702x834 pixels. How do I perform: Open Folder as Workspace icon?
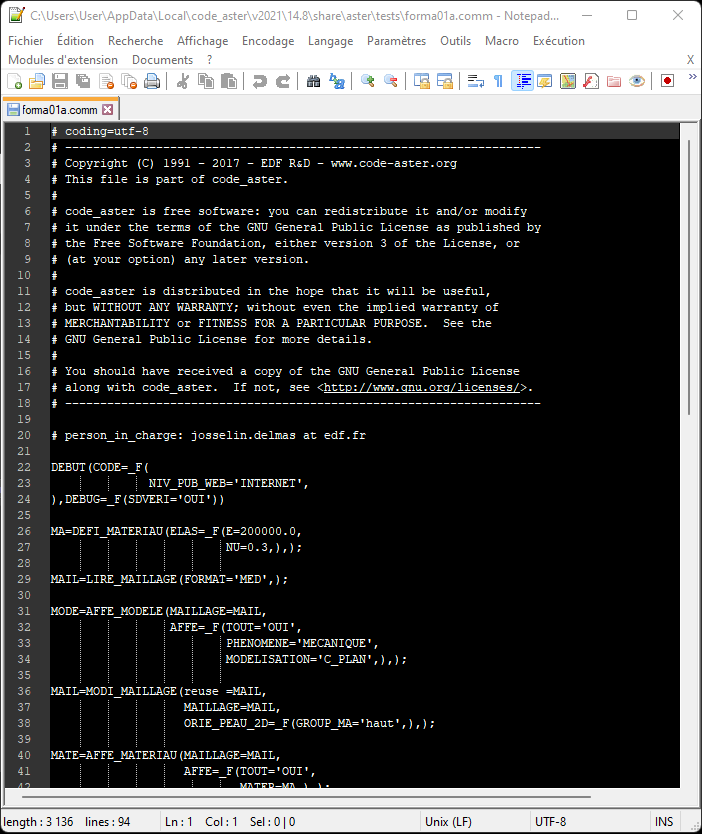coord(614,81)
